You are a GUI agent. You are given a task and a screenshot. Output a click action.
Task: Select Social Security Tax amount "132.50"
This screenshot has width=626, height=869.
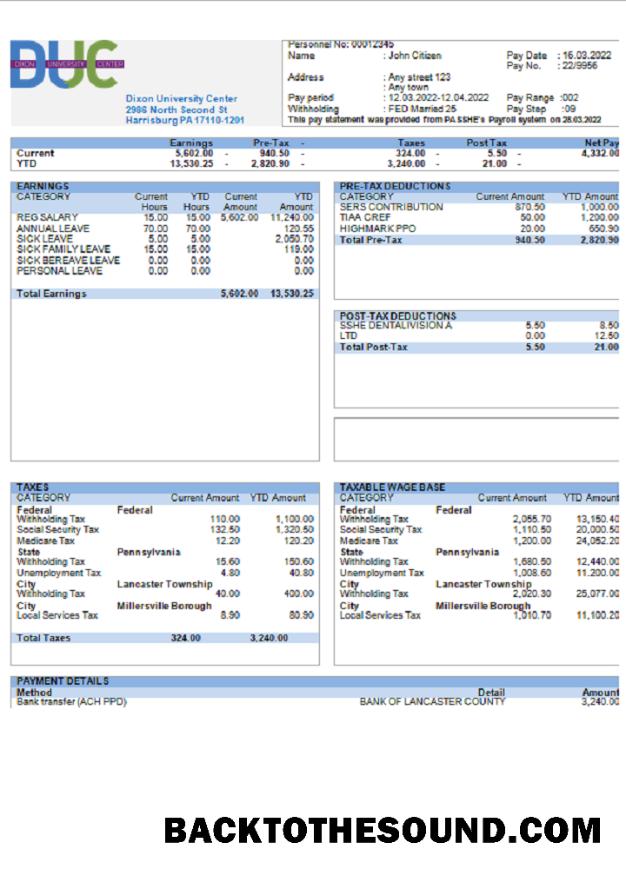(x=225, y=530)
